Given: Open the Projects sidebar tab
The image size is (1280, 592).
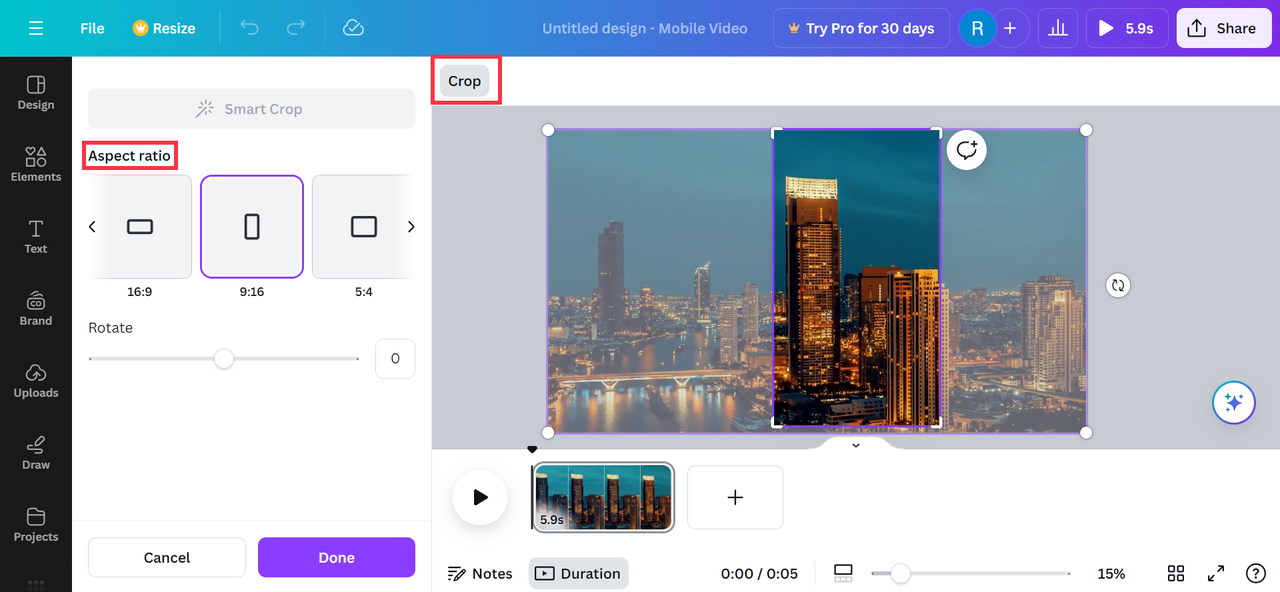Looking at the screenshot, I should coord(36,524).
